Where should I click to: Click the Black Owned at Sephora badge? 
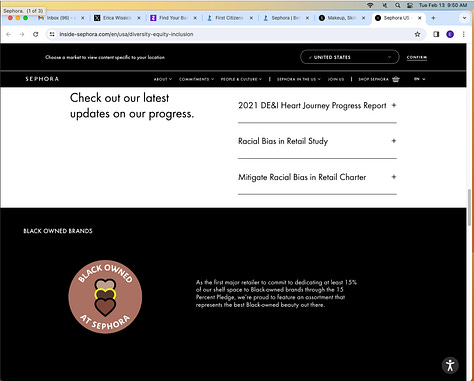click(x=105, y=297)
